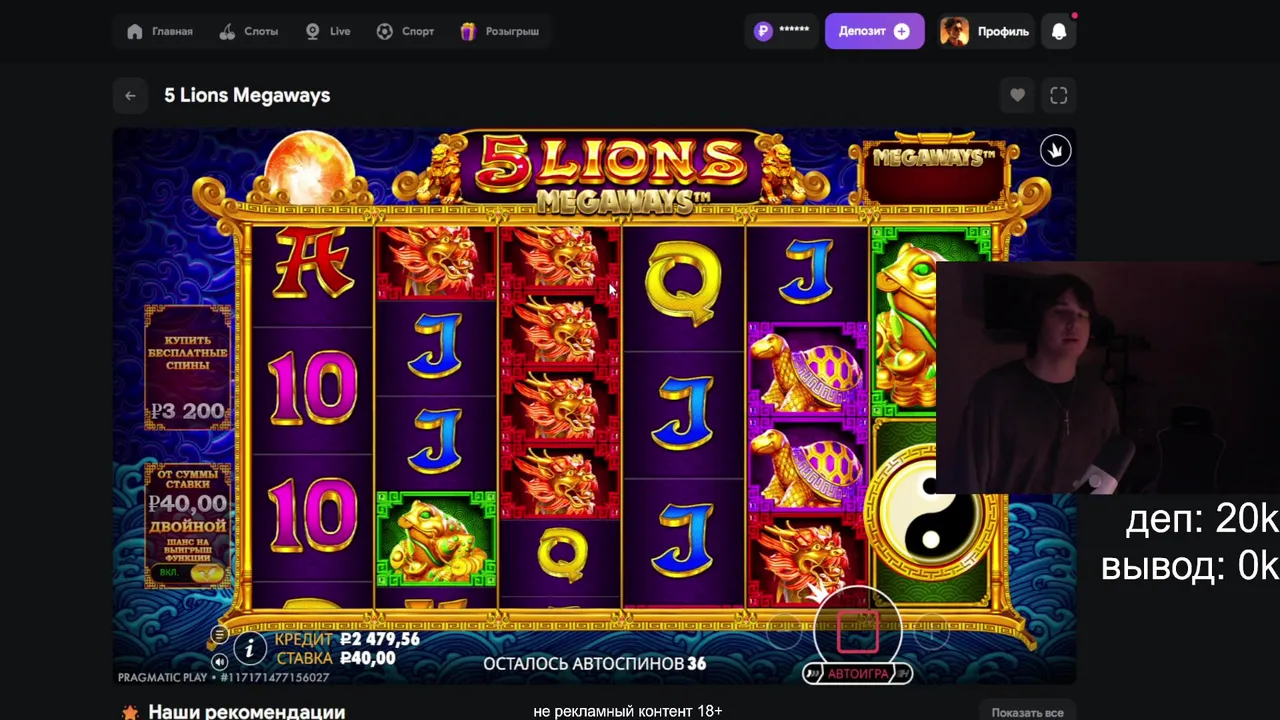
Task: Increase bet with the plus button
Action: tap(932, 630)
